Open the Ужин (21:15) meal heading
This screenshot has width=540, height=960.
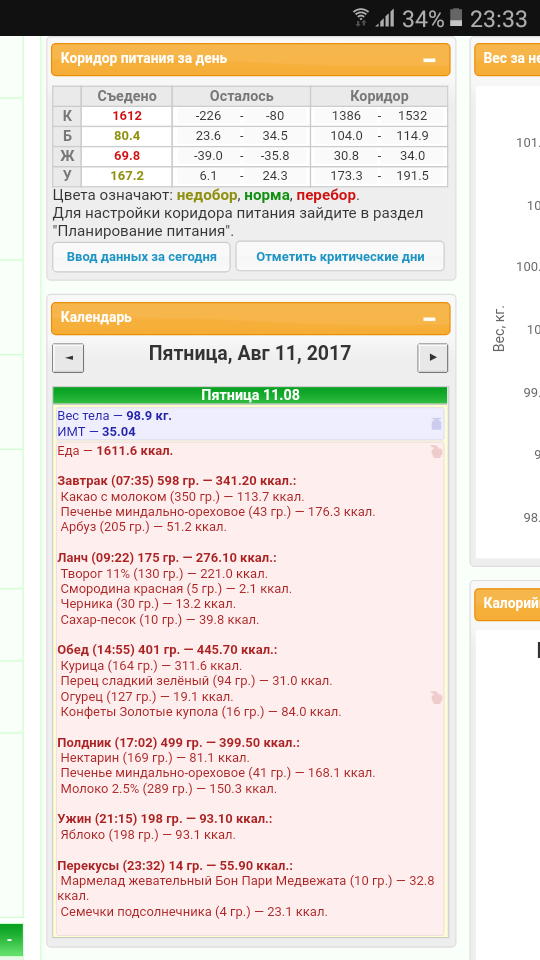coord(165,819)
